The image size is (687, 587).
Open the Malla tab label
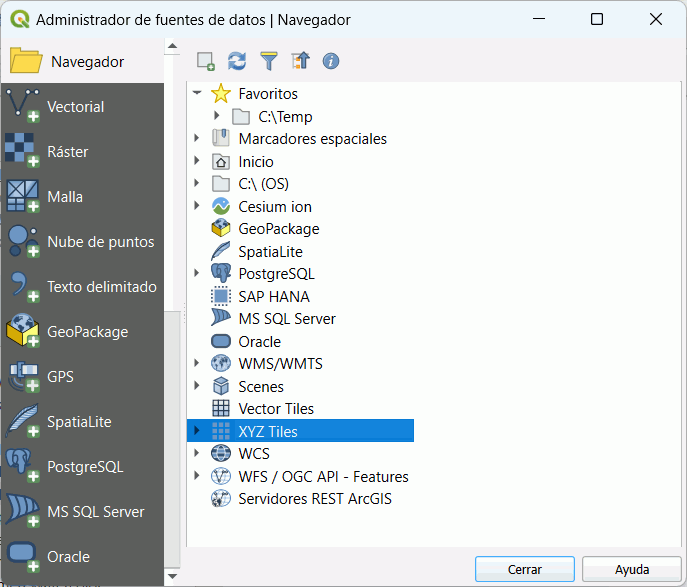point(65,197)
